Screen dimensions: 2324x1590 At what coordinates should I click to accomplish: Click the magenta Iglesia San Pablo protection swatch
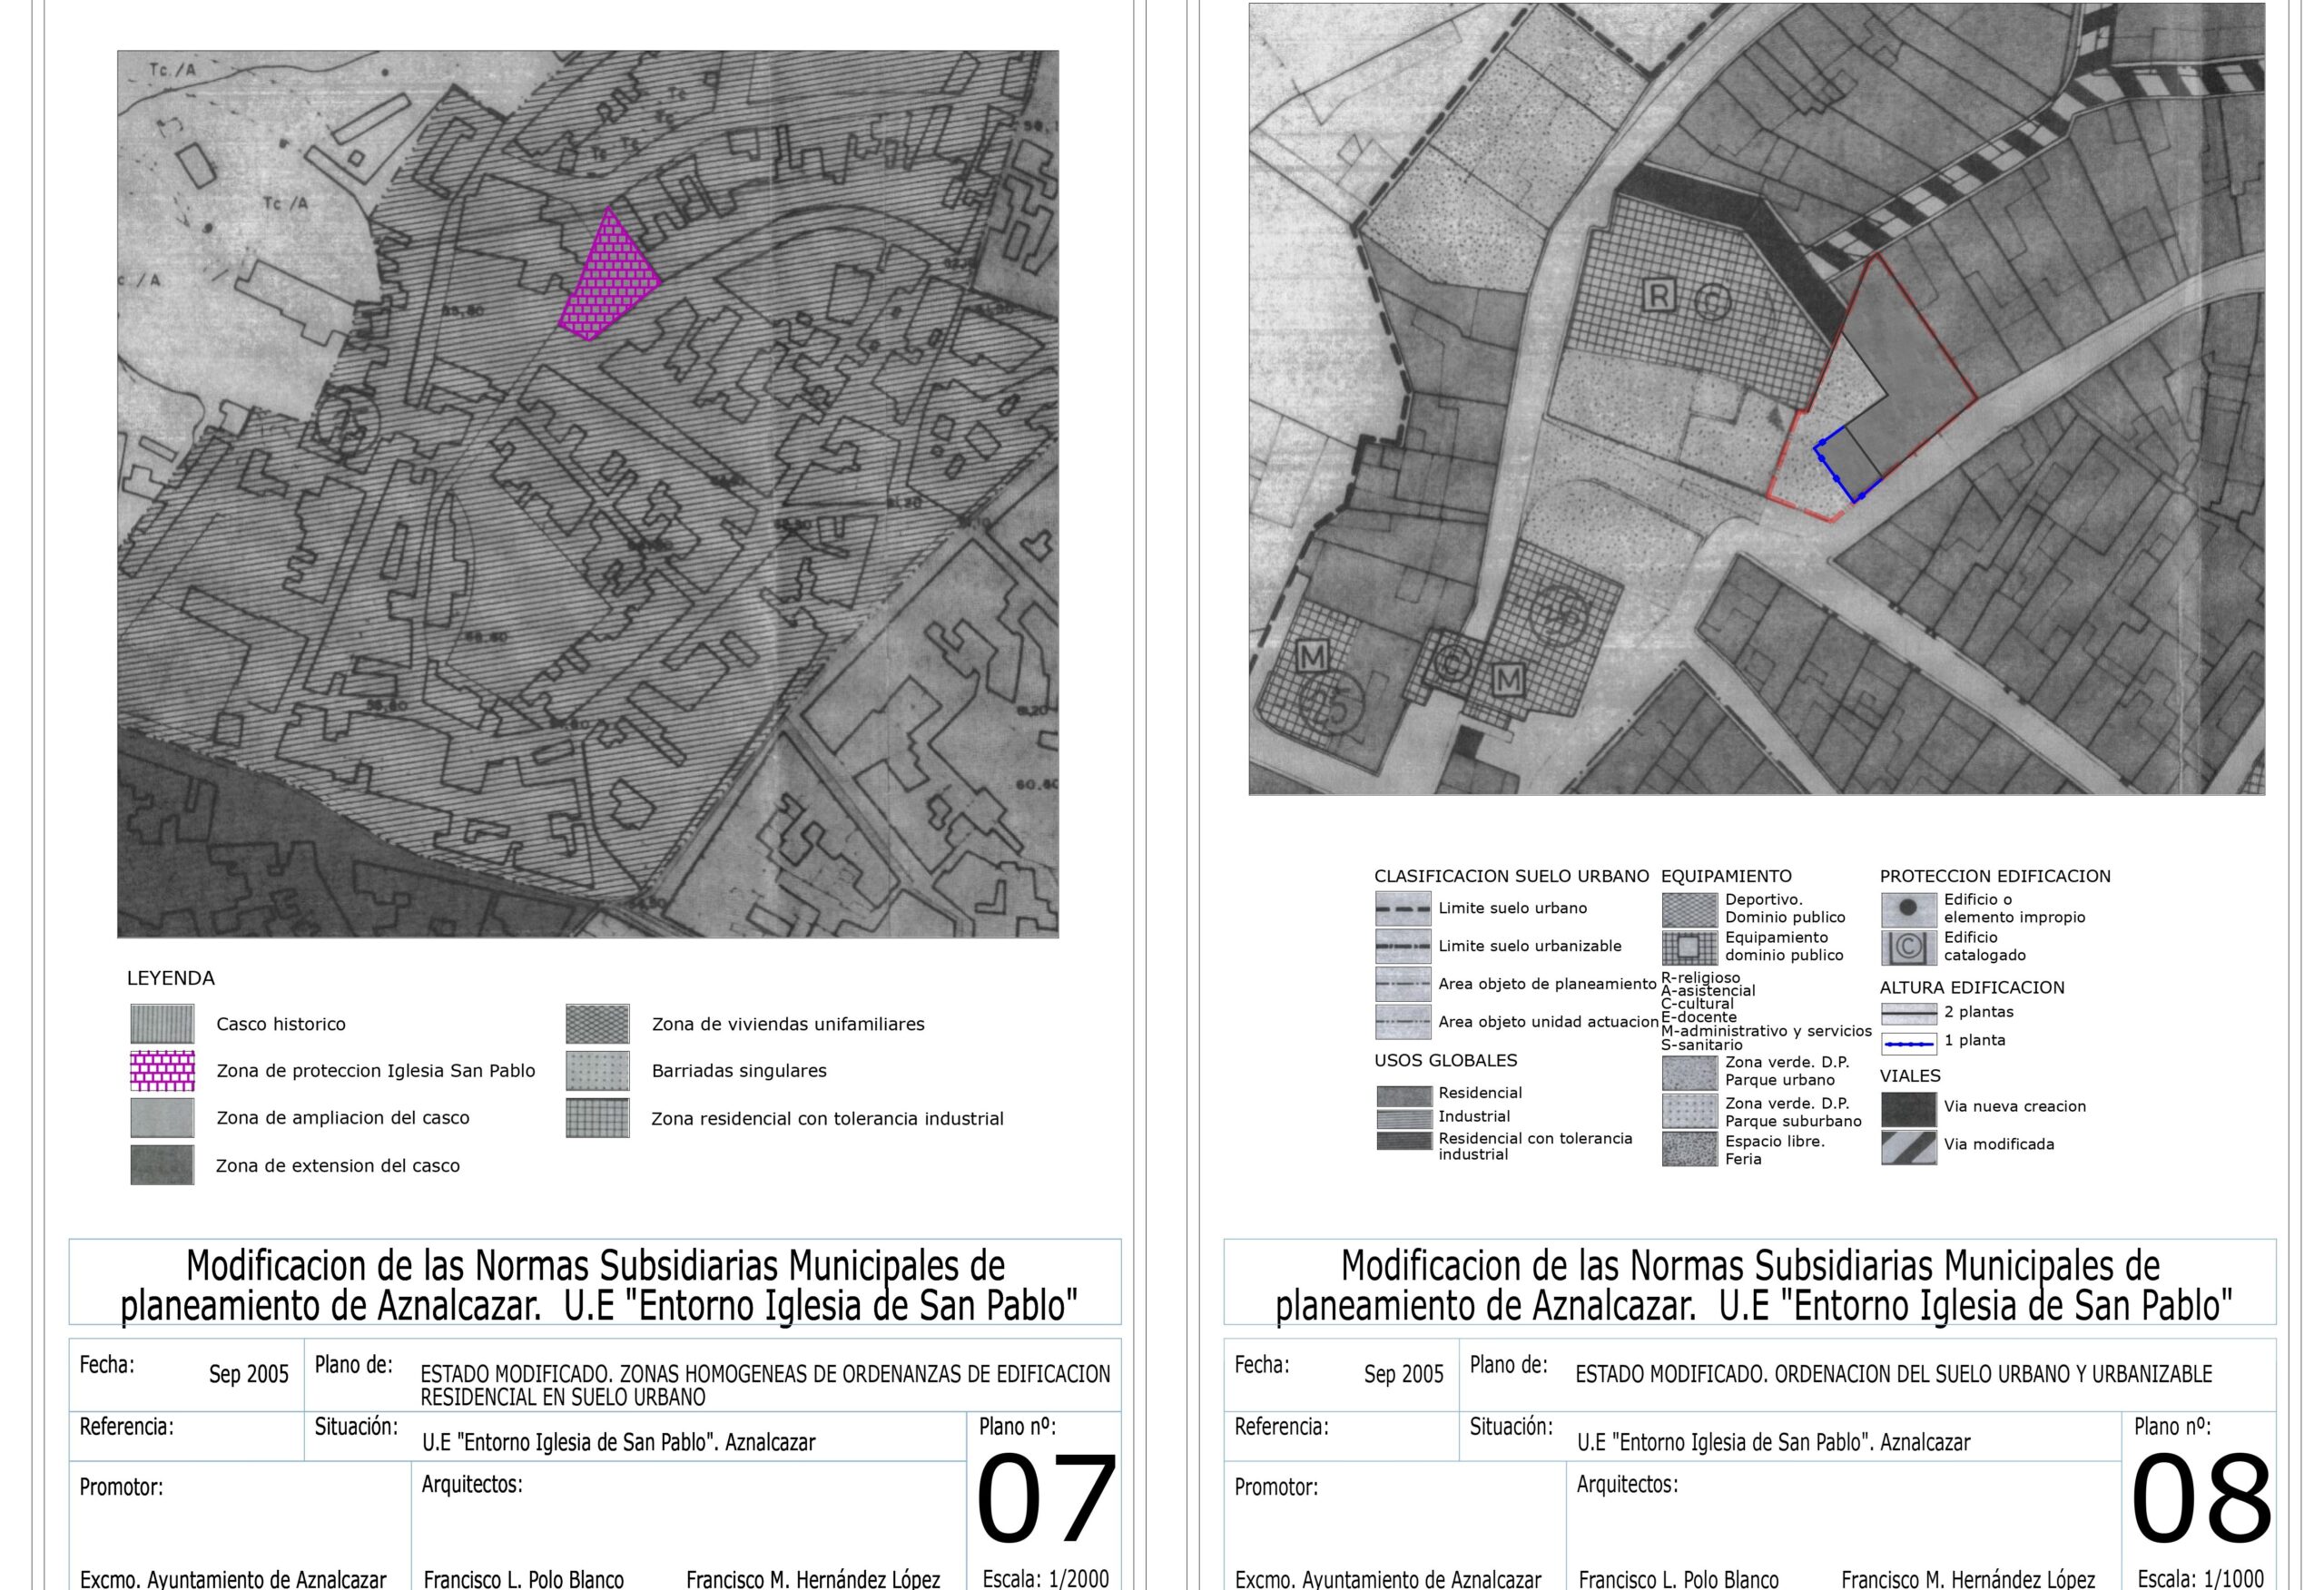pos(162,1071)
